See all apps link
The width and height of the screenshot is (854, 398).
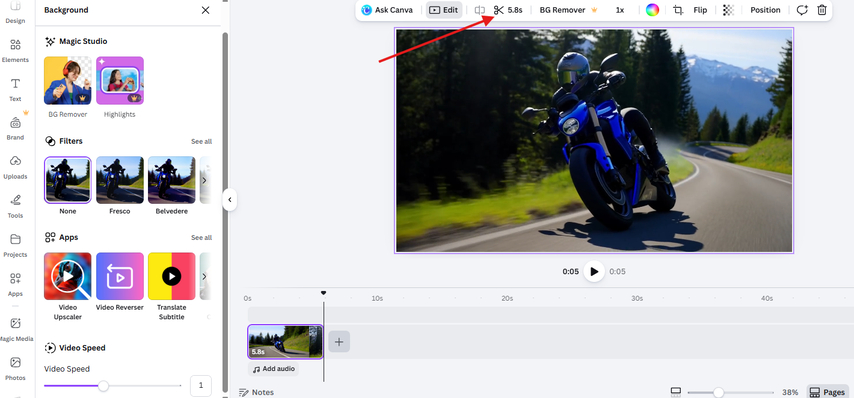coord(201,238)
